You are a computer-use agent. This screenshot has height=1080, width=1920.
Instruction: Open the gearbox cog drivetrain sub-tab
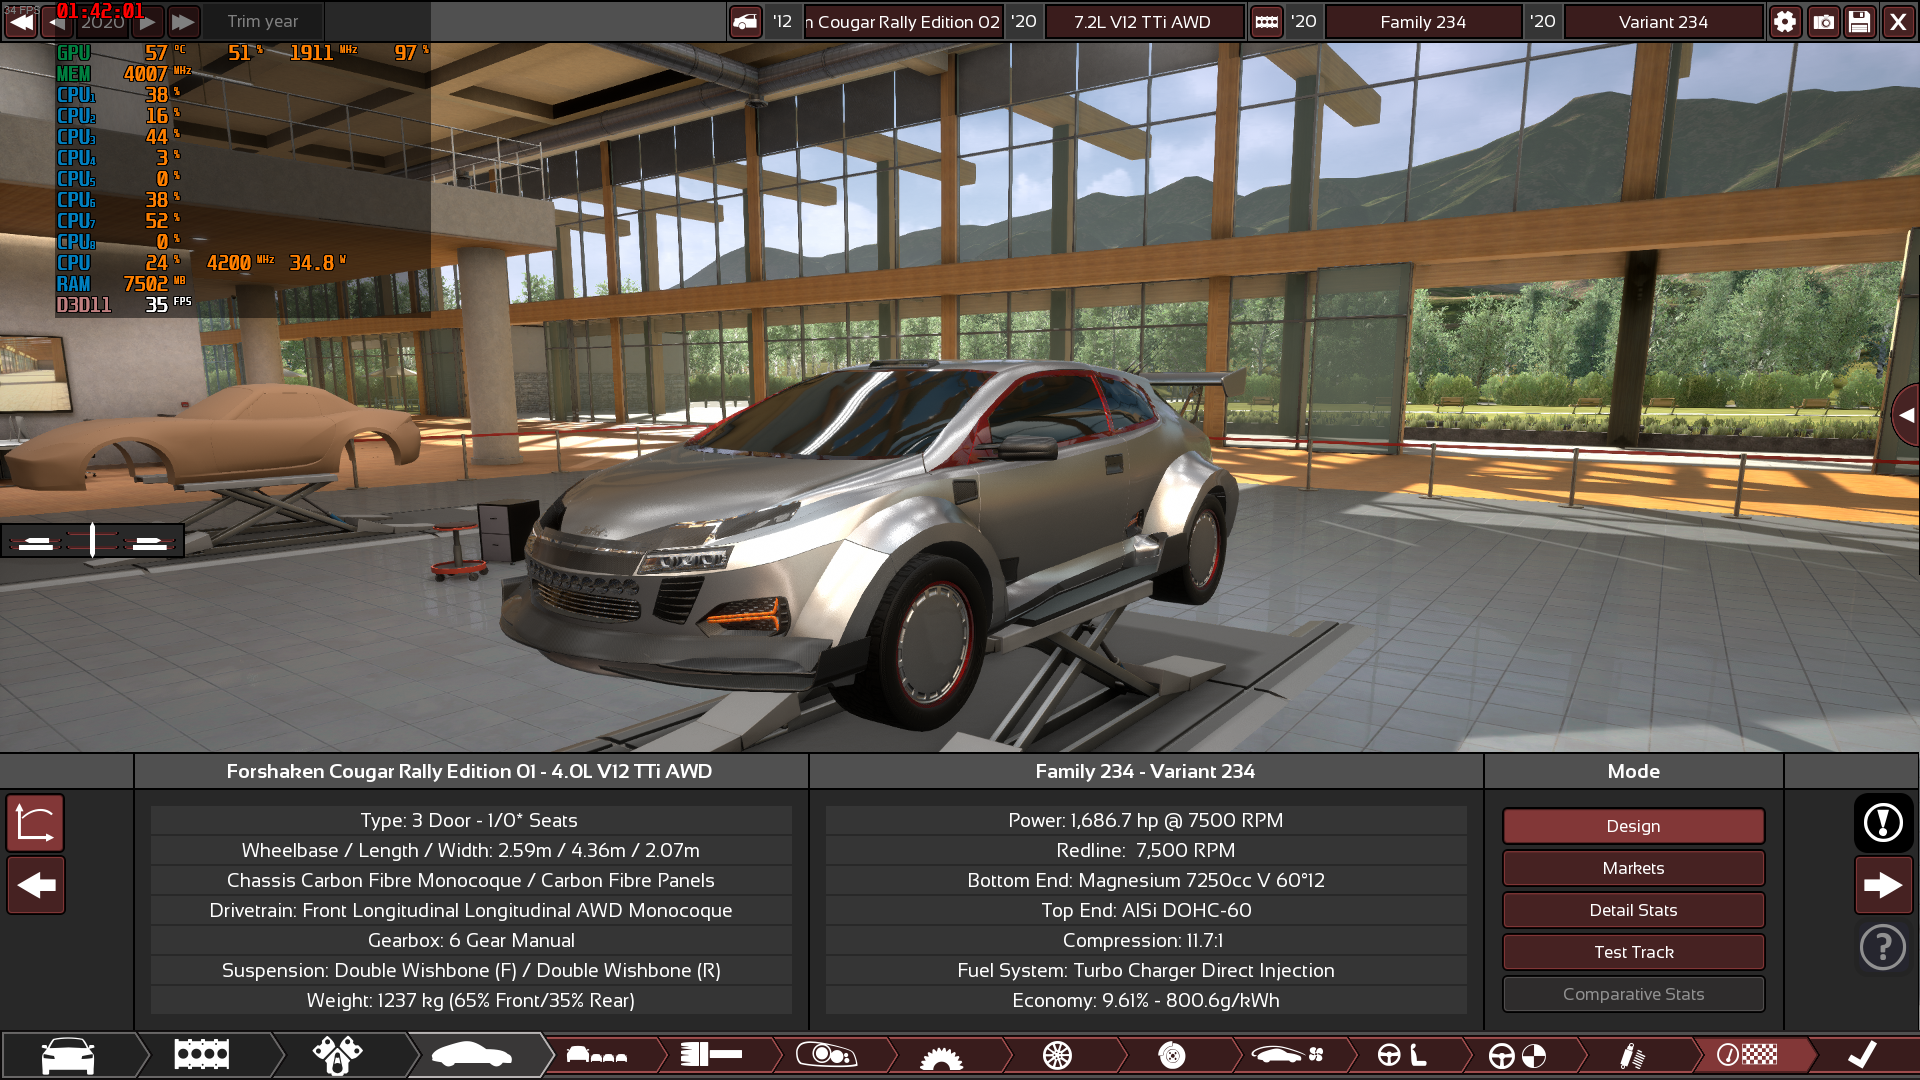[x=941, y=1055]
